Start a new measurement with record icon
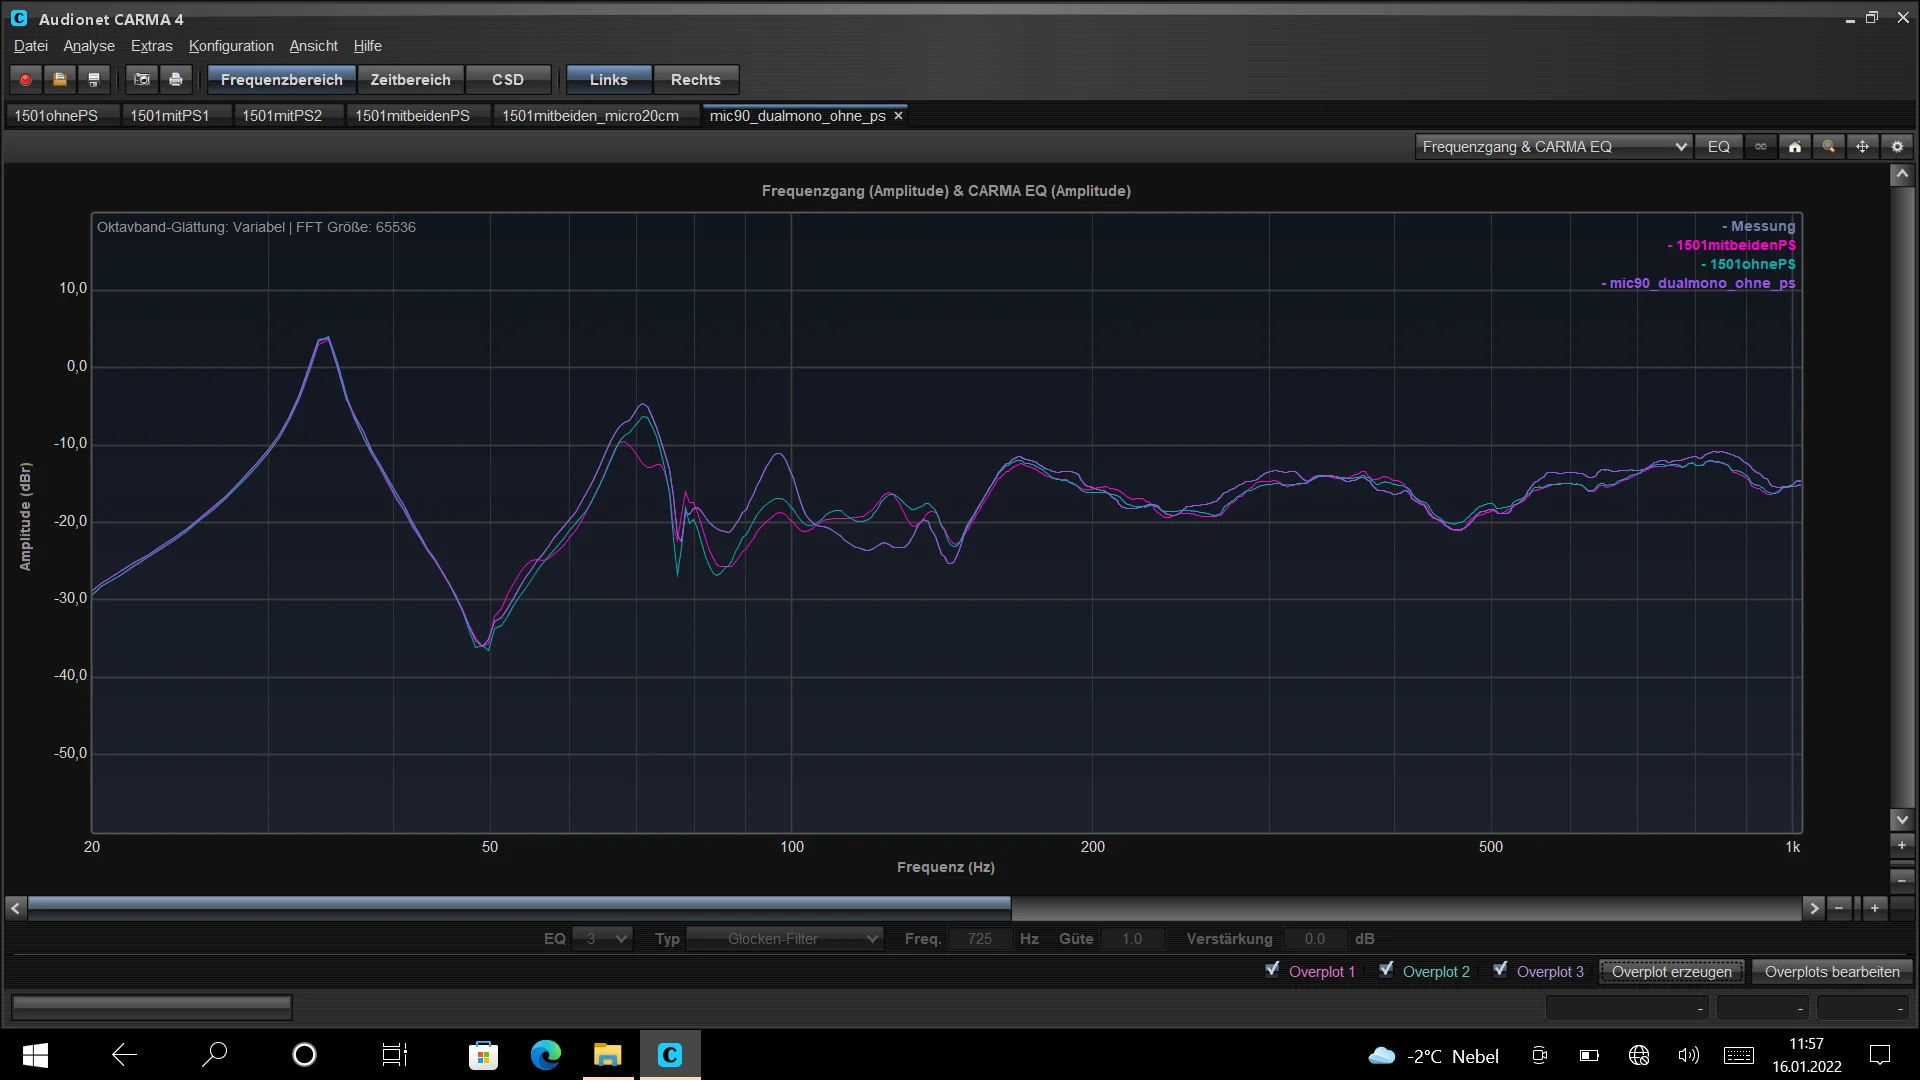The height and width of the screenshot is (1080, 1920). tap(26, 80)
